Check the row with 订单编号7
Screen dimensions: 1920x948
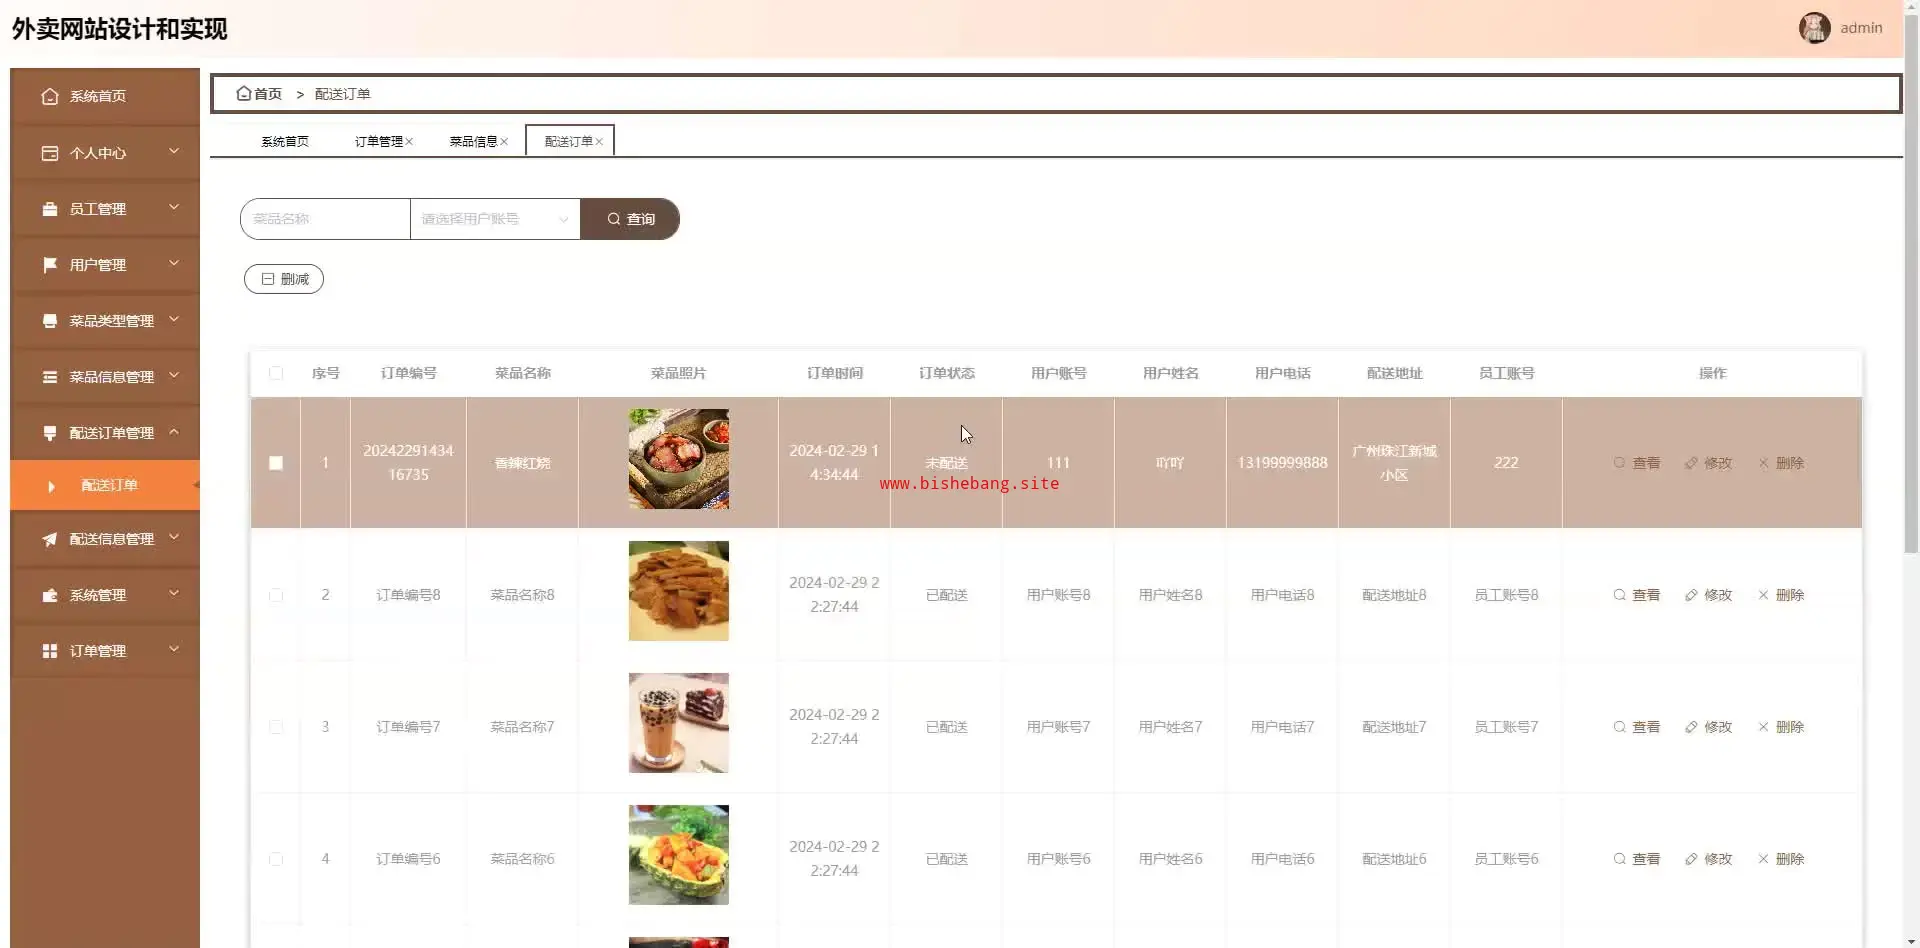click(x=276, y=727)
